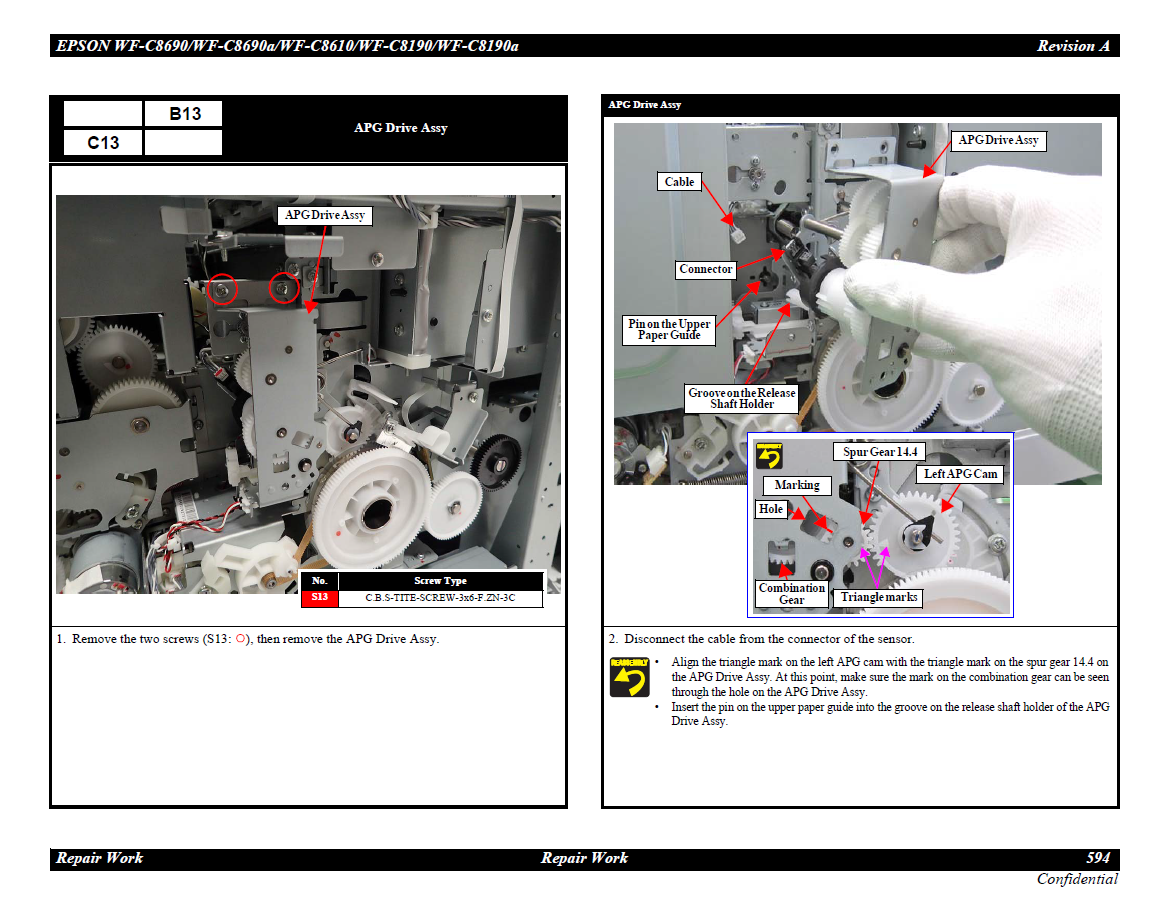Click the right red-circled screw in the photo
Image resolution: width=1170 pixels, height=904 pixels.
[285, 287]
